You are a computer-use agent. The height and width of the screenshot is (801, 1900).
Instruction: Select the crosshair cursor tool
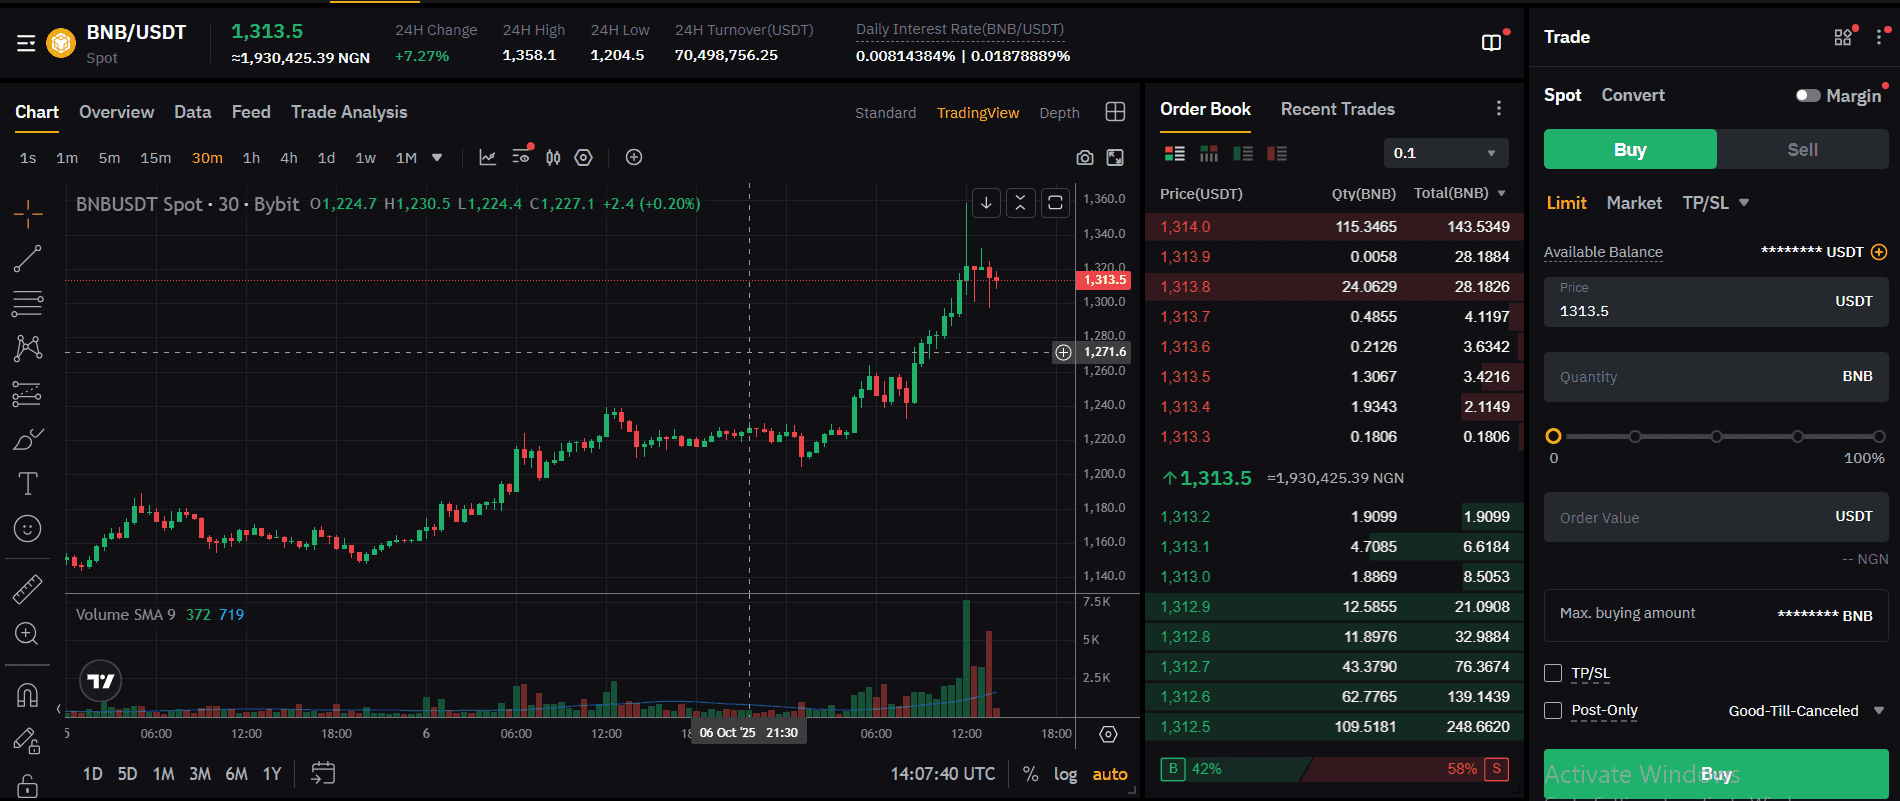point(28,212)
